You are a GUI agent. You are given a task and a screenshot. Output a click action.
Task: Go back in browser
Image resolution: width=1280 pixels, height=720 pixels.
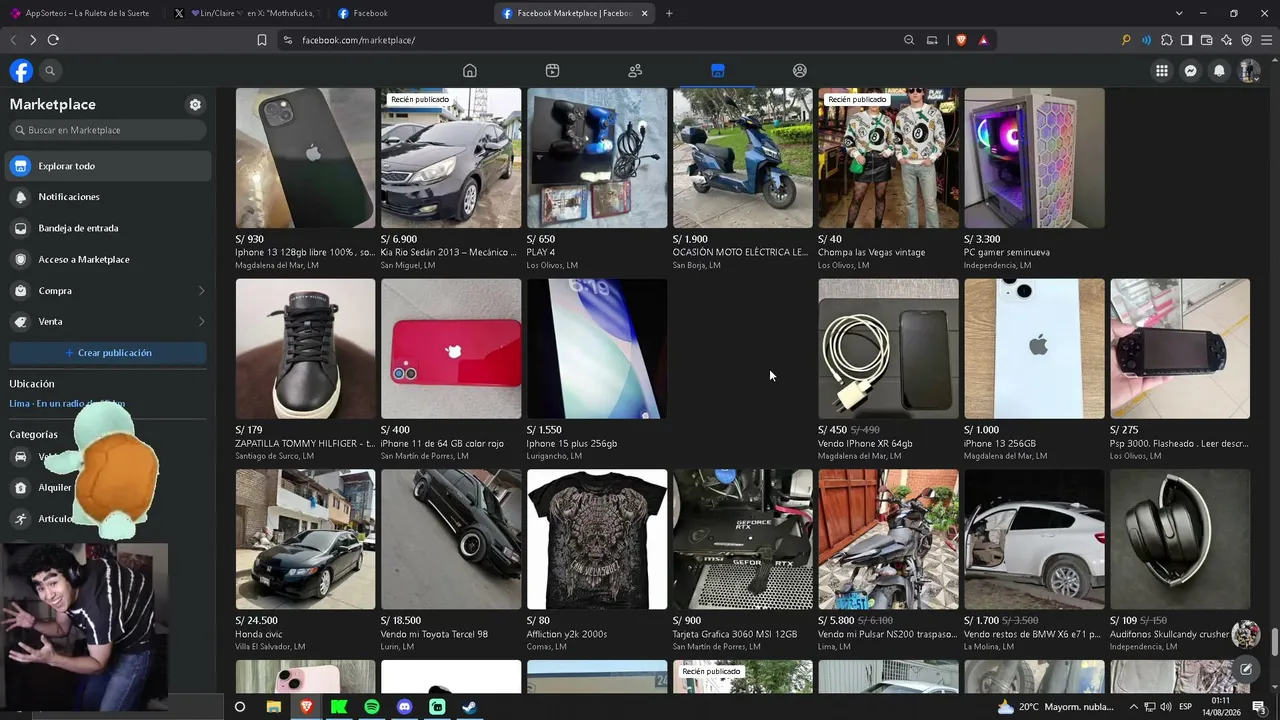13,40
